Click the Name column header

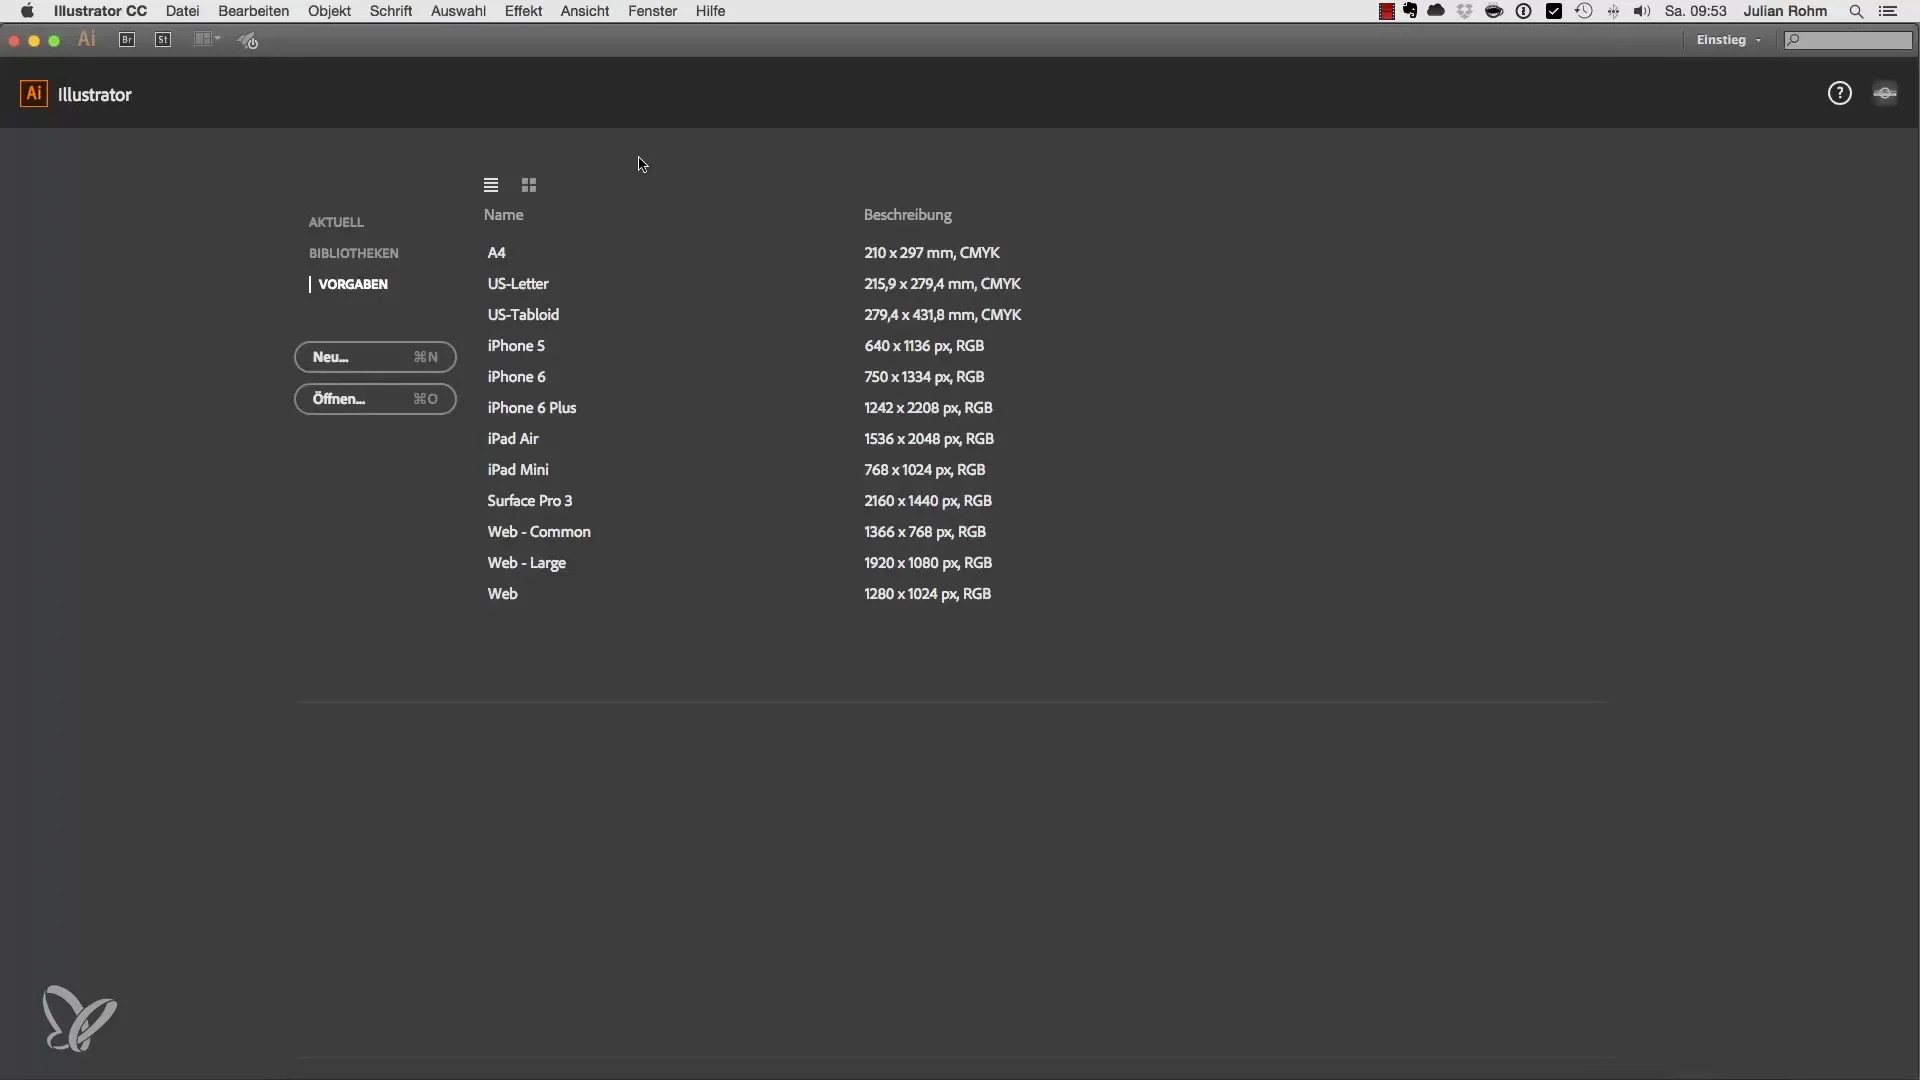pyautogui.click(x=504, y=215)
